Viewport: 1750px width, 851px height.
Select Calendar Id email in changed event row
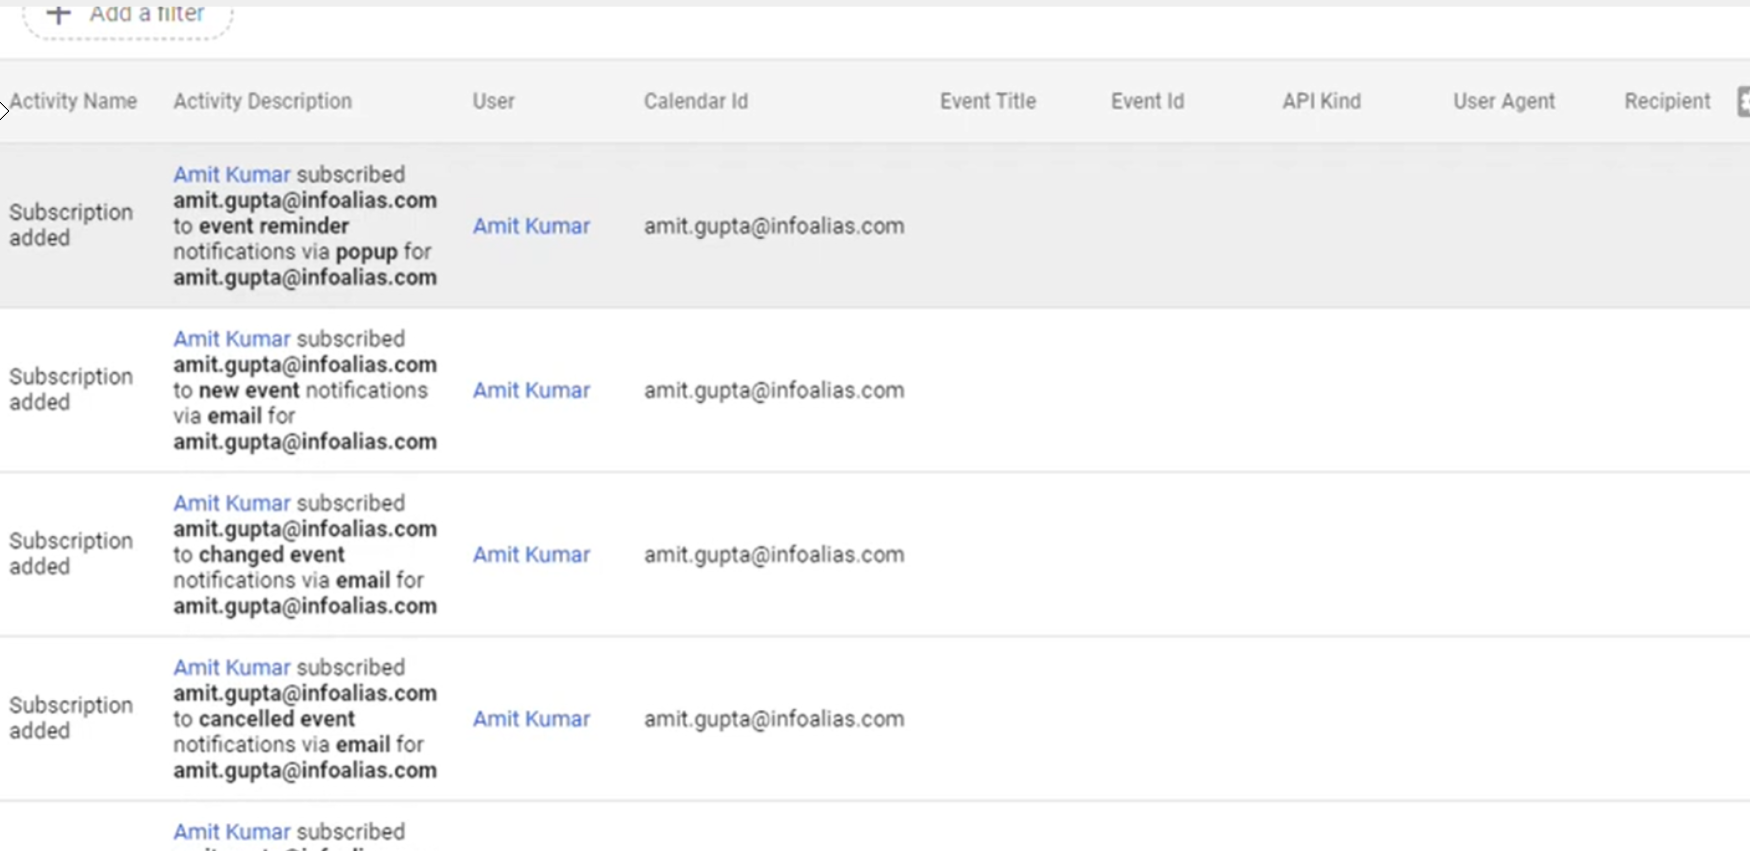(774, 554)
